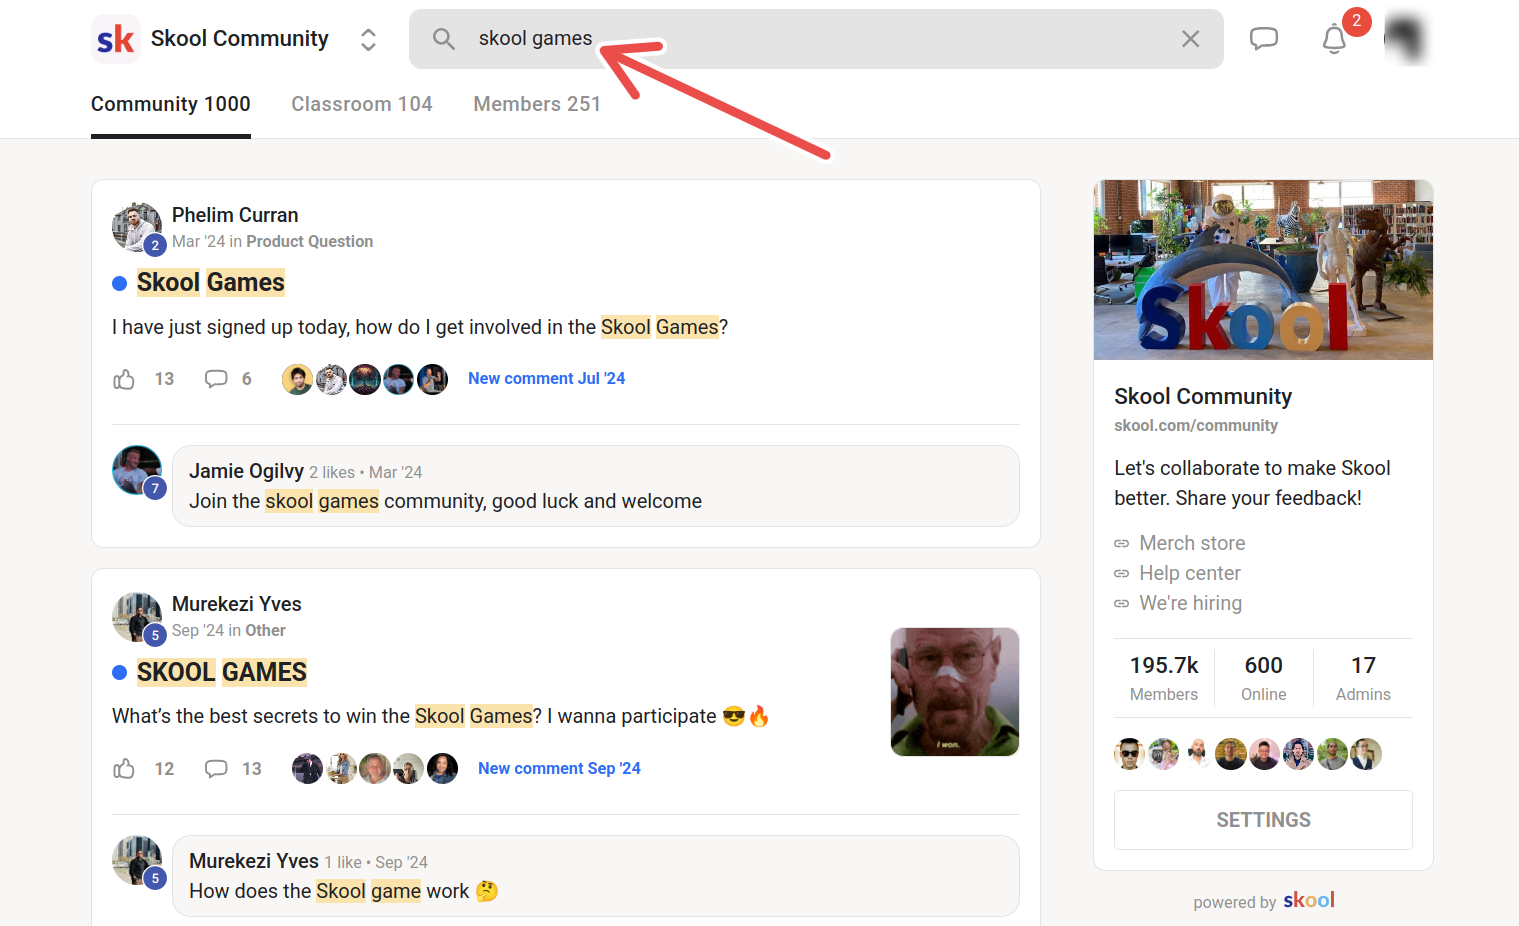The image size is (1519, 926).
Task: Expand the community switcher chevrons
Action: click(368, 39)
